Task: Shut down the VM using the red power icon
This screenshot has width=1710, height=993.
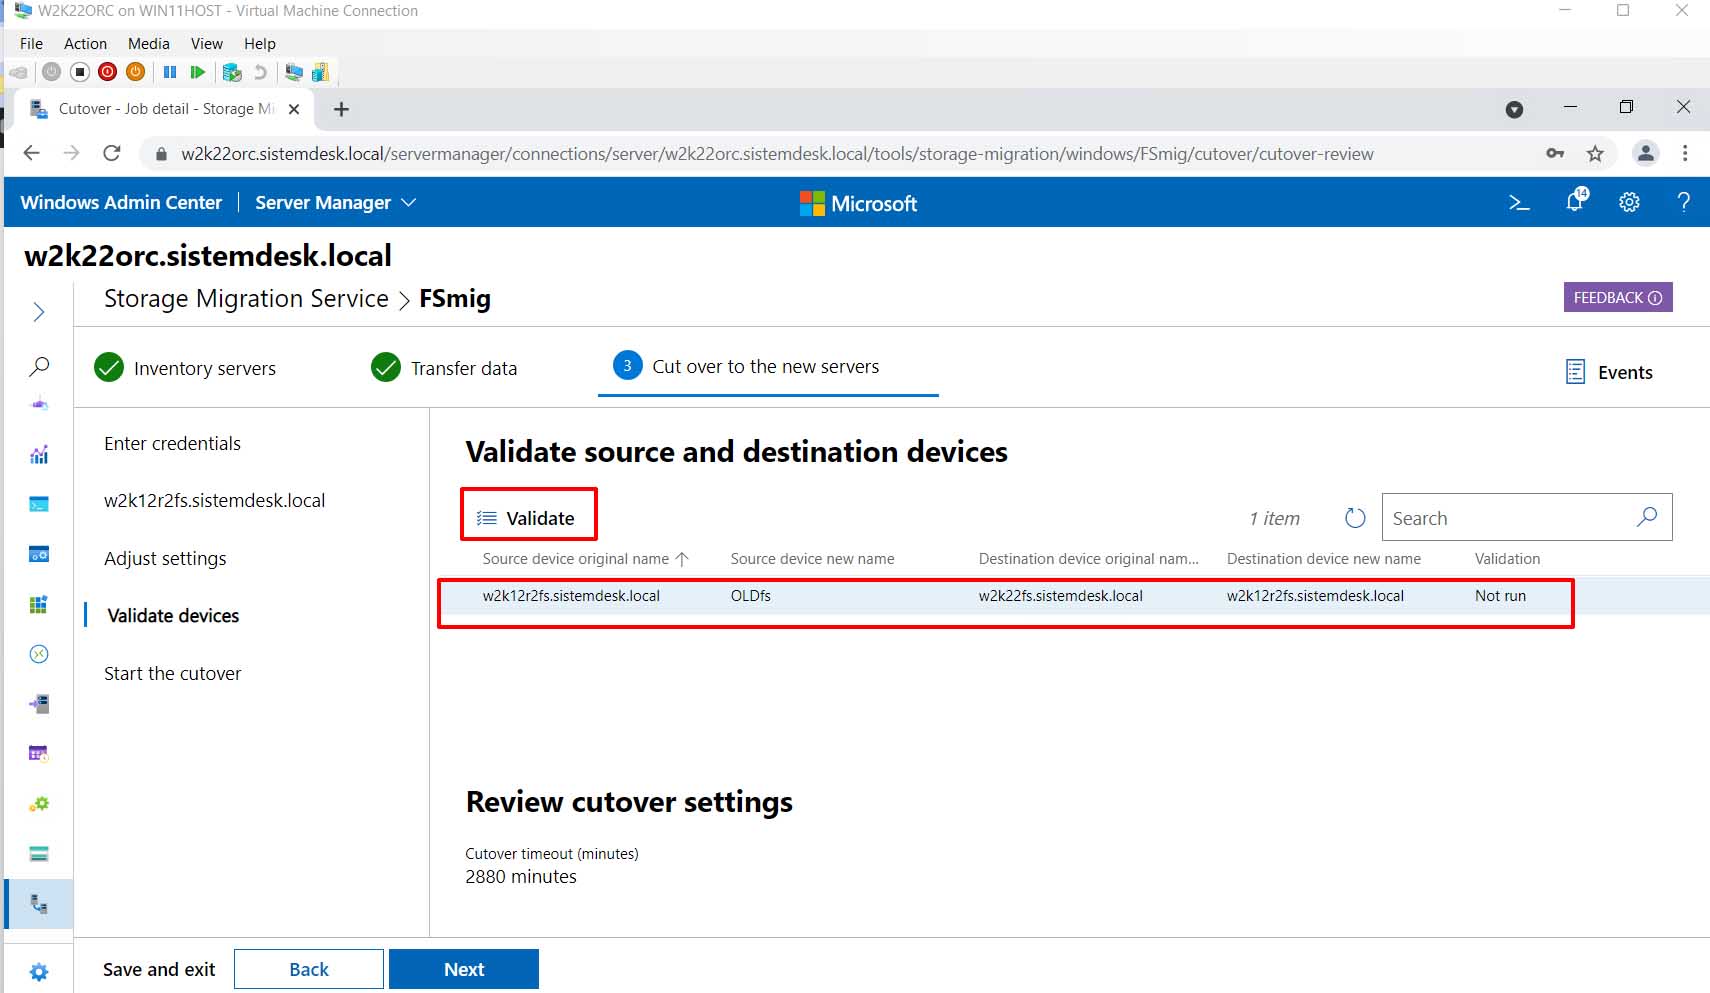Action: point(108,72)
